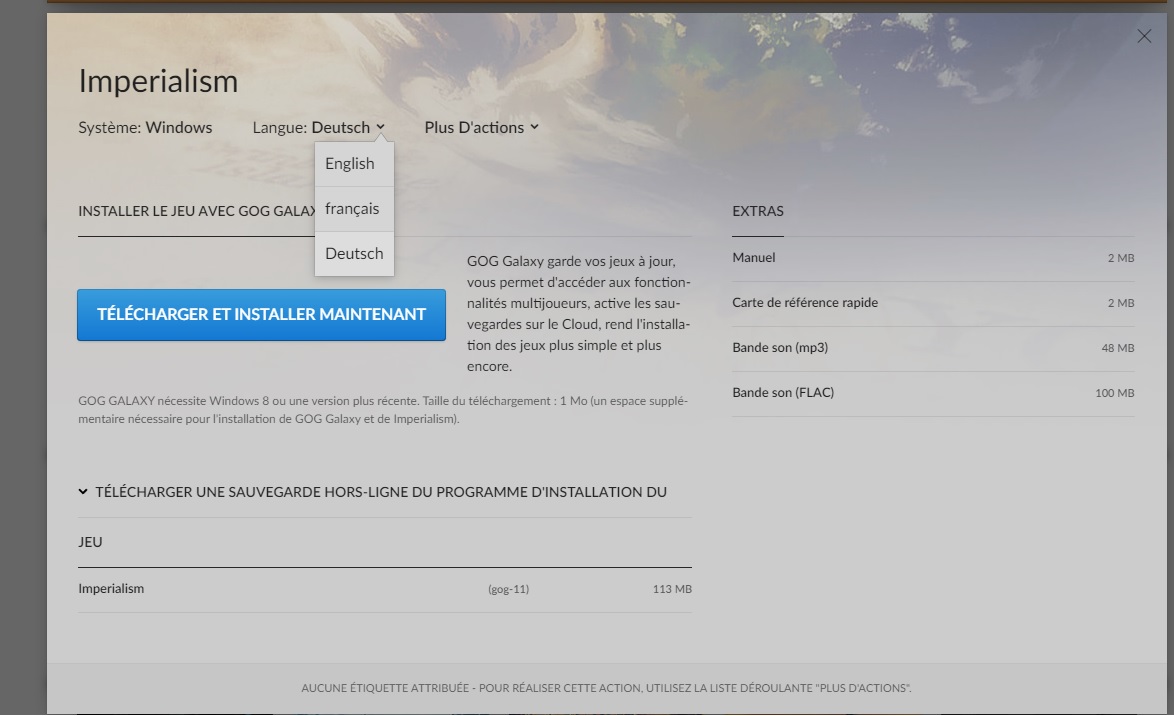Click the 100 MB FLAC size
The image size is (1174, 716).
pos(1114,393)
